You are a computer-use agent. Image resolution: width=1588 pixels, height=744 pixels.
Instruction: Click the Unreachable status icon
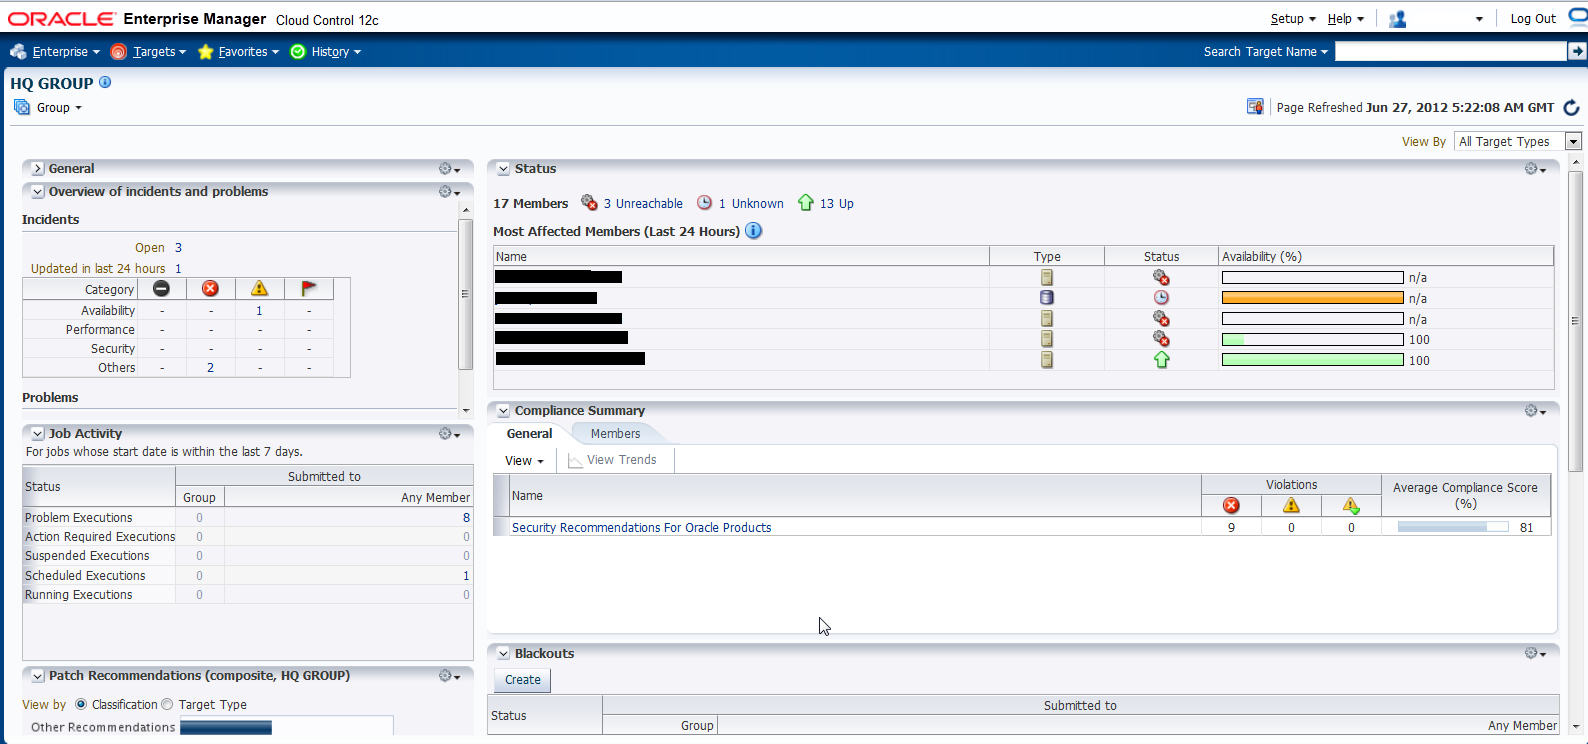coord(589,203)
